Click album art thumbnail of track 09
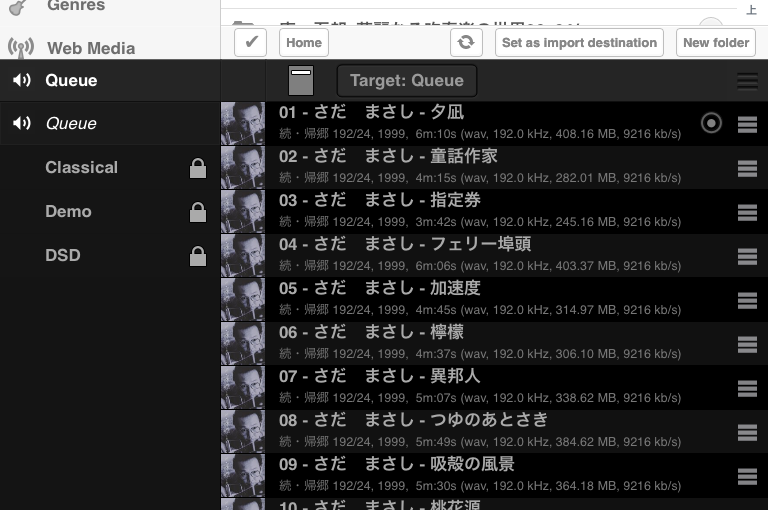Viewport: 768px width, 510px height. [x=243, y=475]
